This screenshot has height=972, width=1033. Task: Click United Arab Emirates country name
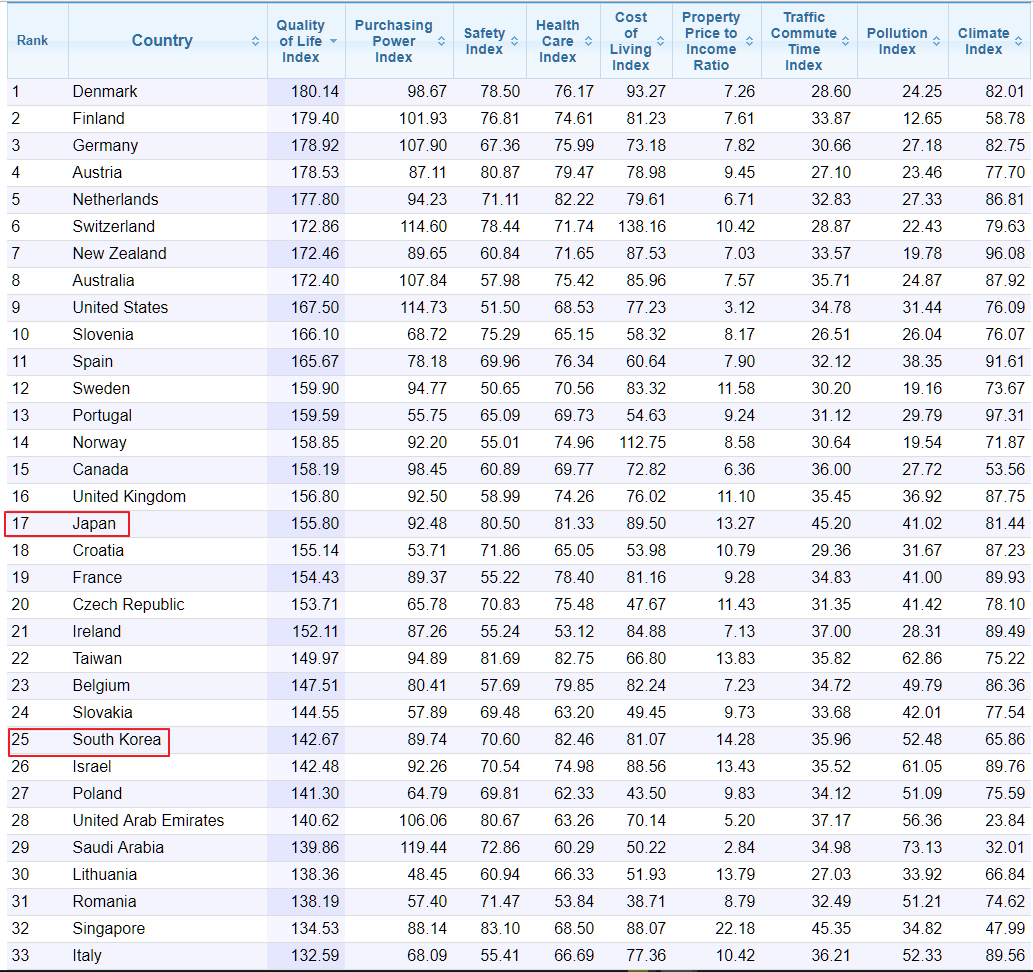pos(148,821)
